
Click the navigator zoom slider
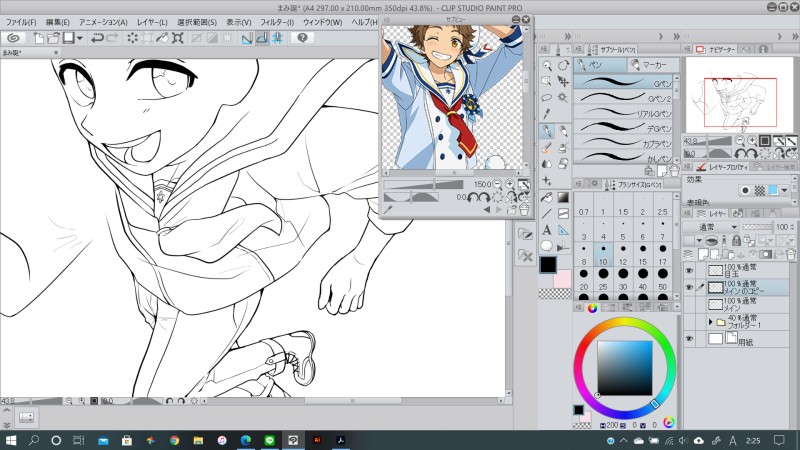707,141
